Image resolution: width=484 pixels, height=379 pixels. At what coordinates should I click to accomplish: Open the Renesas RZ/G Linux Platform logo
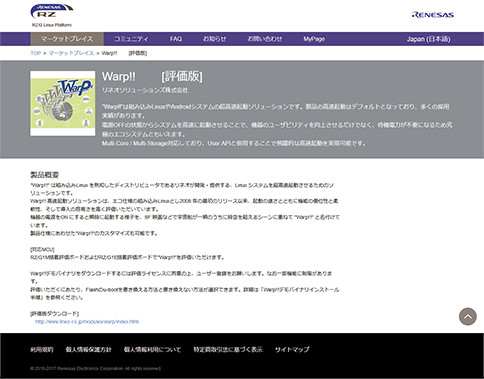(52, 16)
